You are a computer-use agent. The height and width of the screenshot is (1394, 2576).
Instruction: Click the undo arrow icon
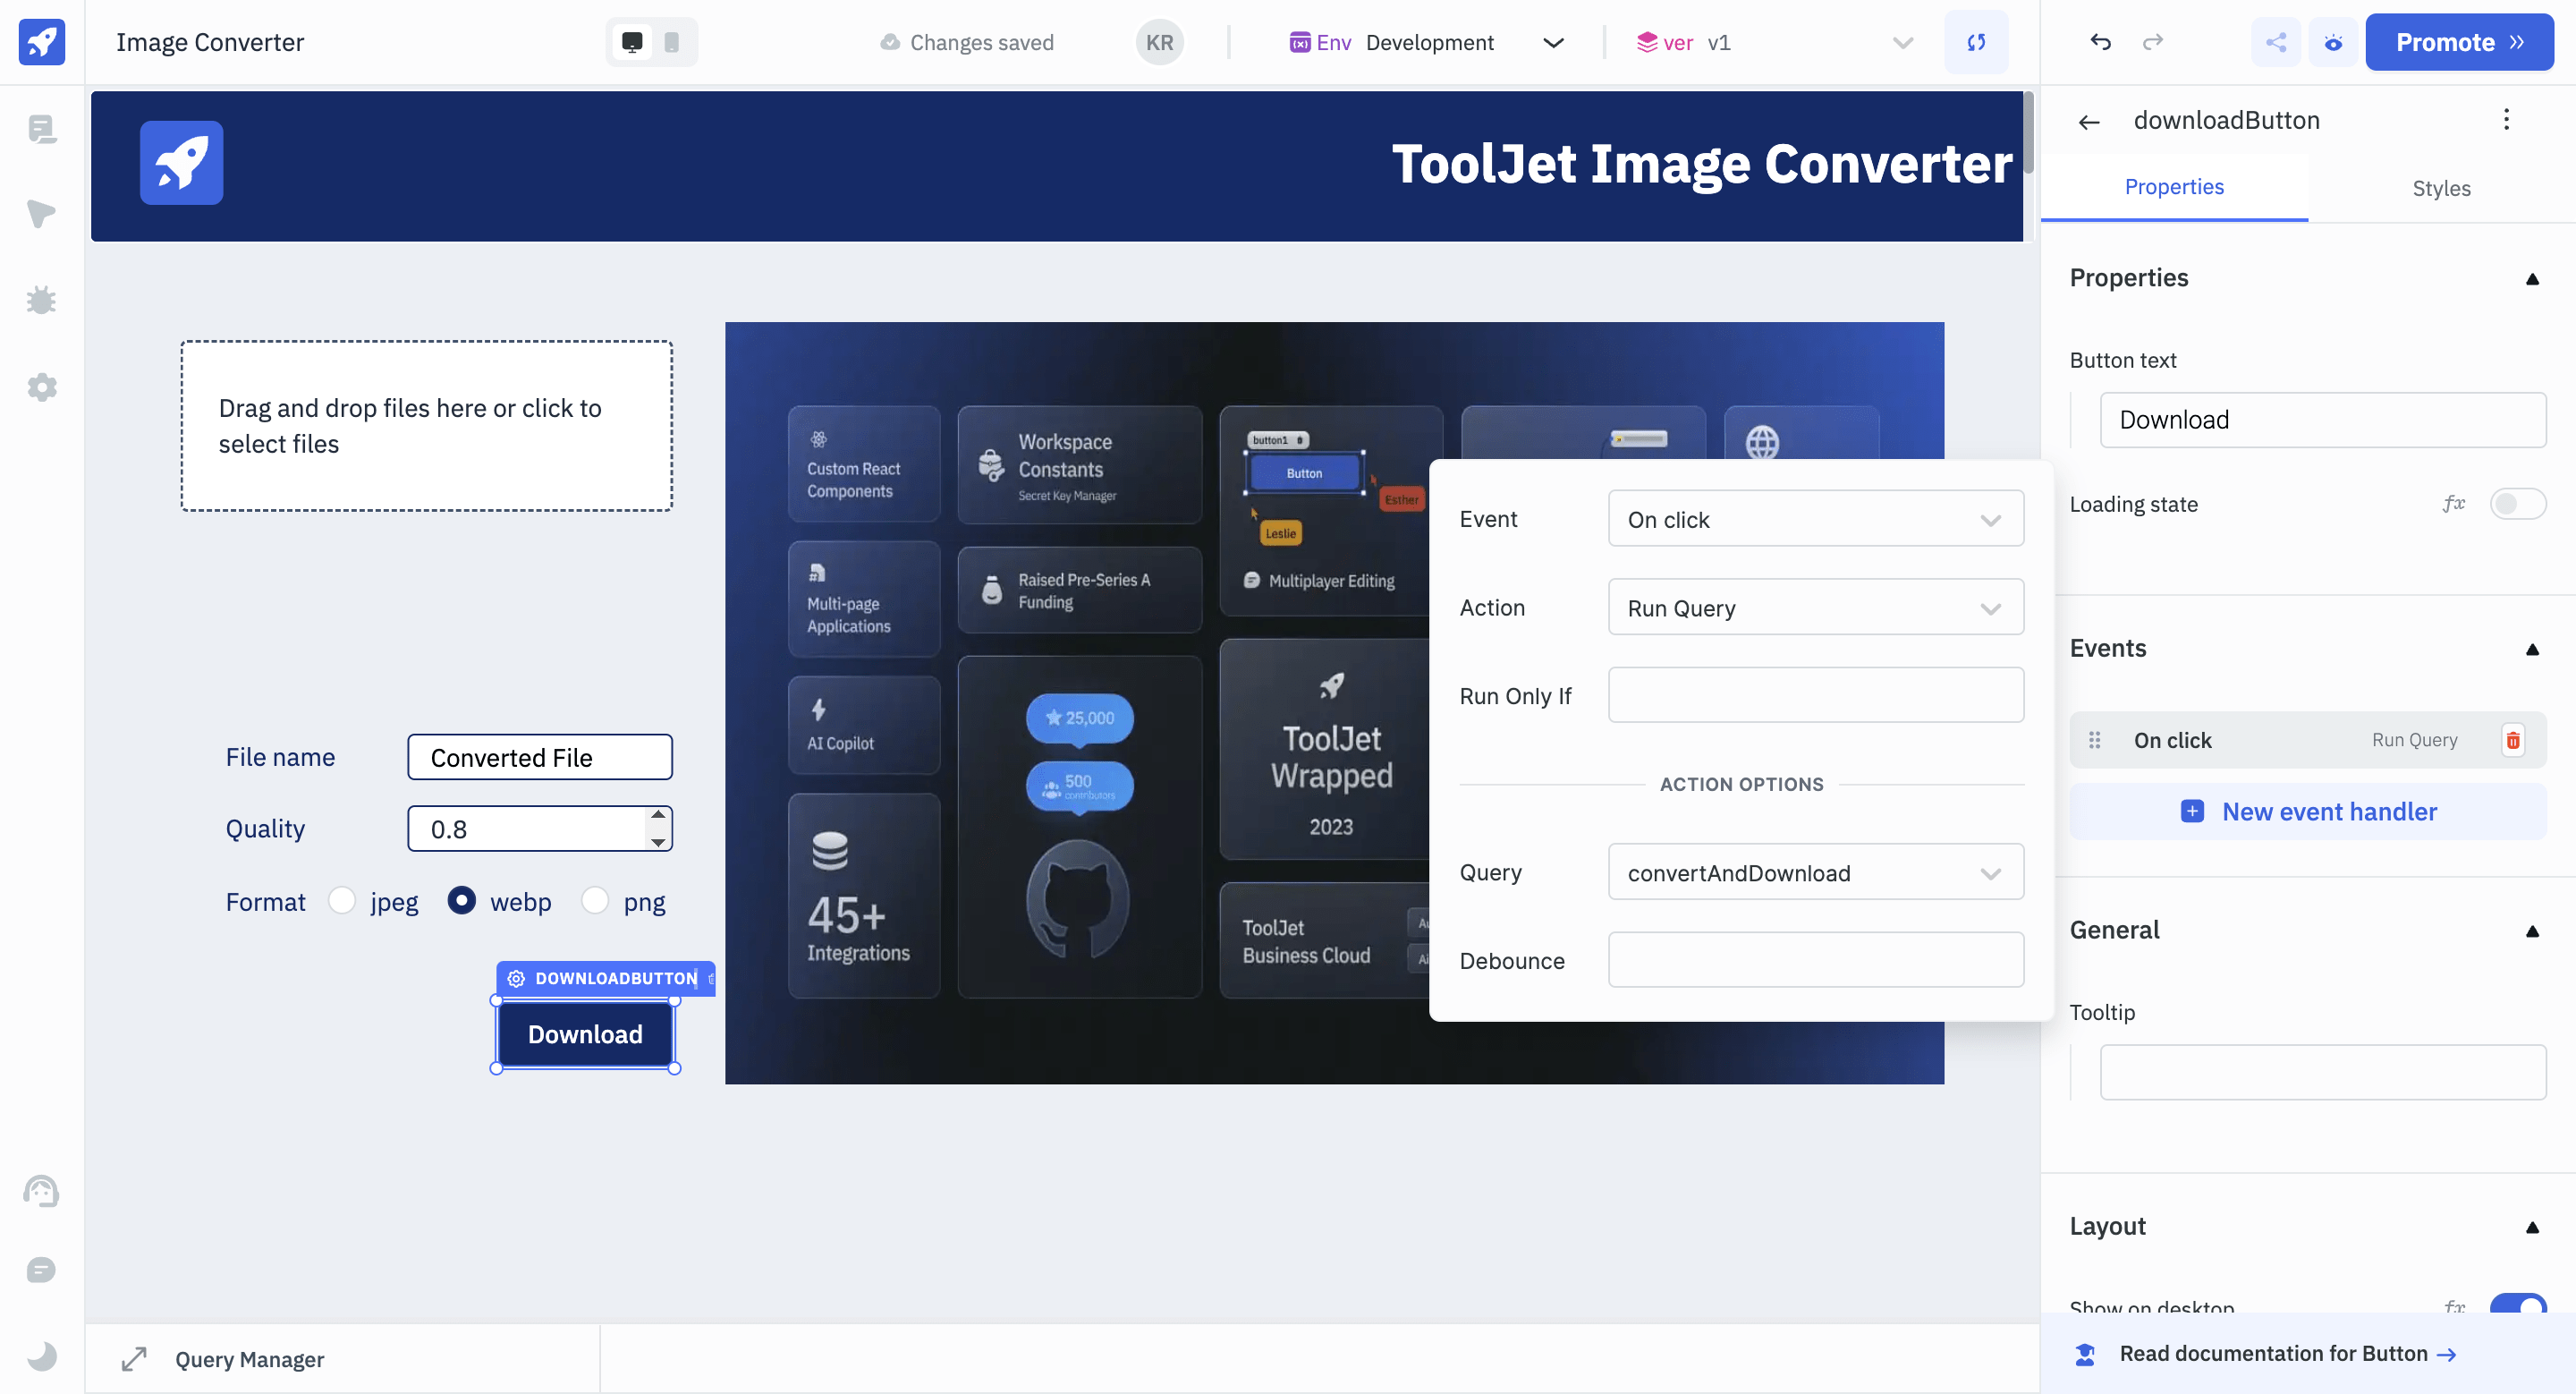point(2100,42)
